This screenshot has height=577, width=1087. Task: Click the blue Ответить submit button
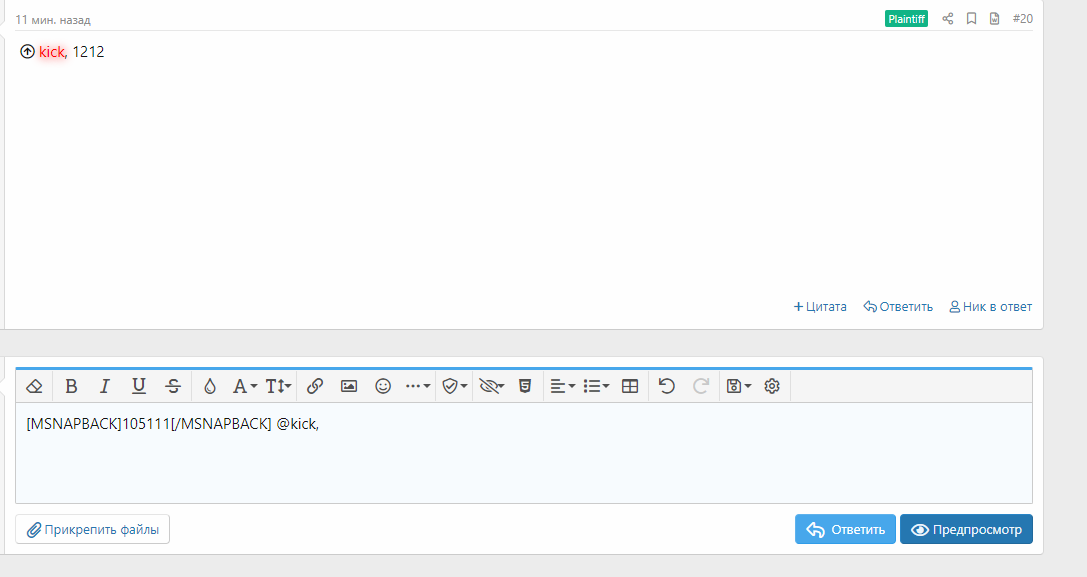tap(845, 530)
